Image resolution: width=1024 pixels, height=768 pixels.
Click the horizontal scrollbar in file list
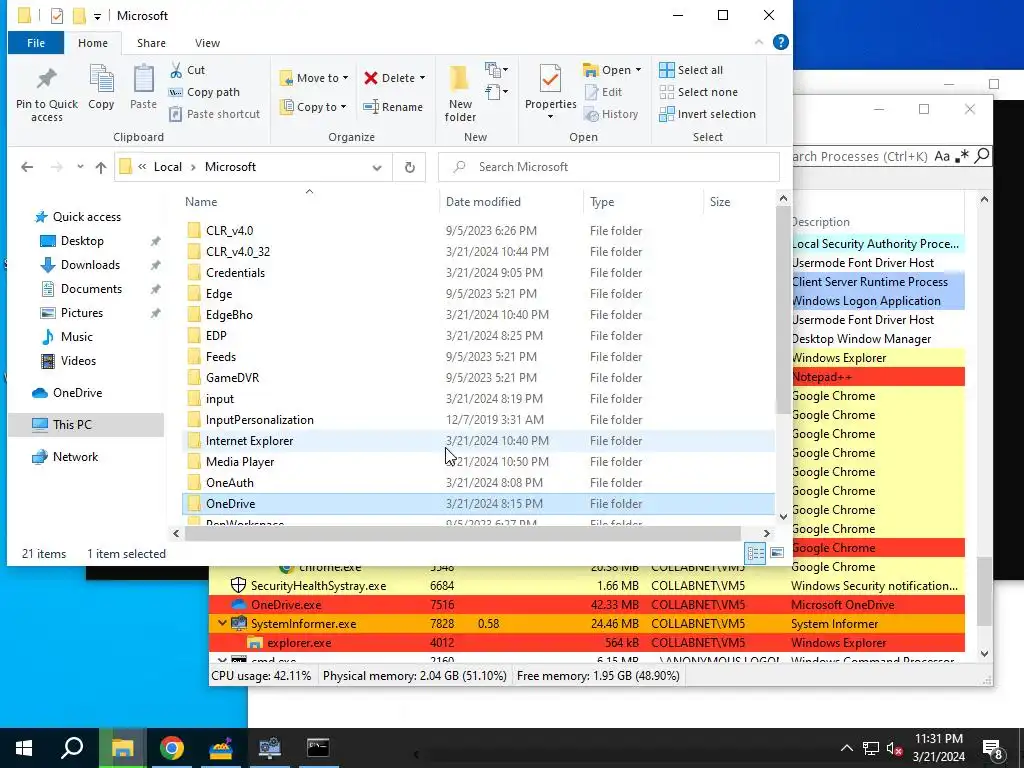point(462,534)
